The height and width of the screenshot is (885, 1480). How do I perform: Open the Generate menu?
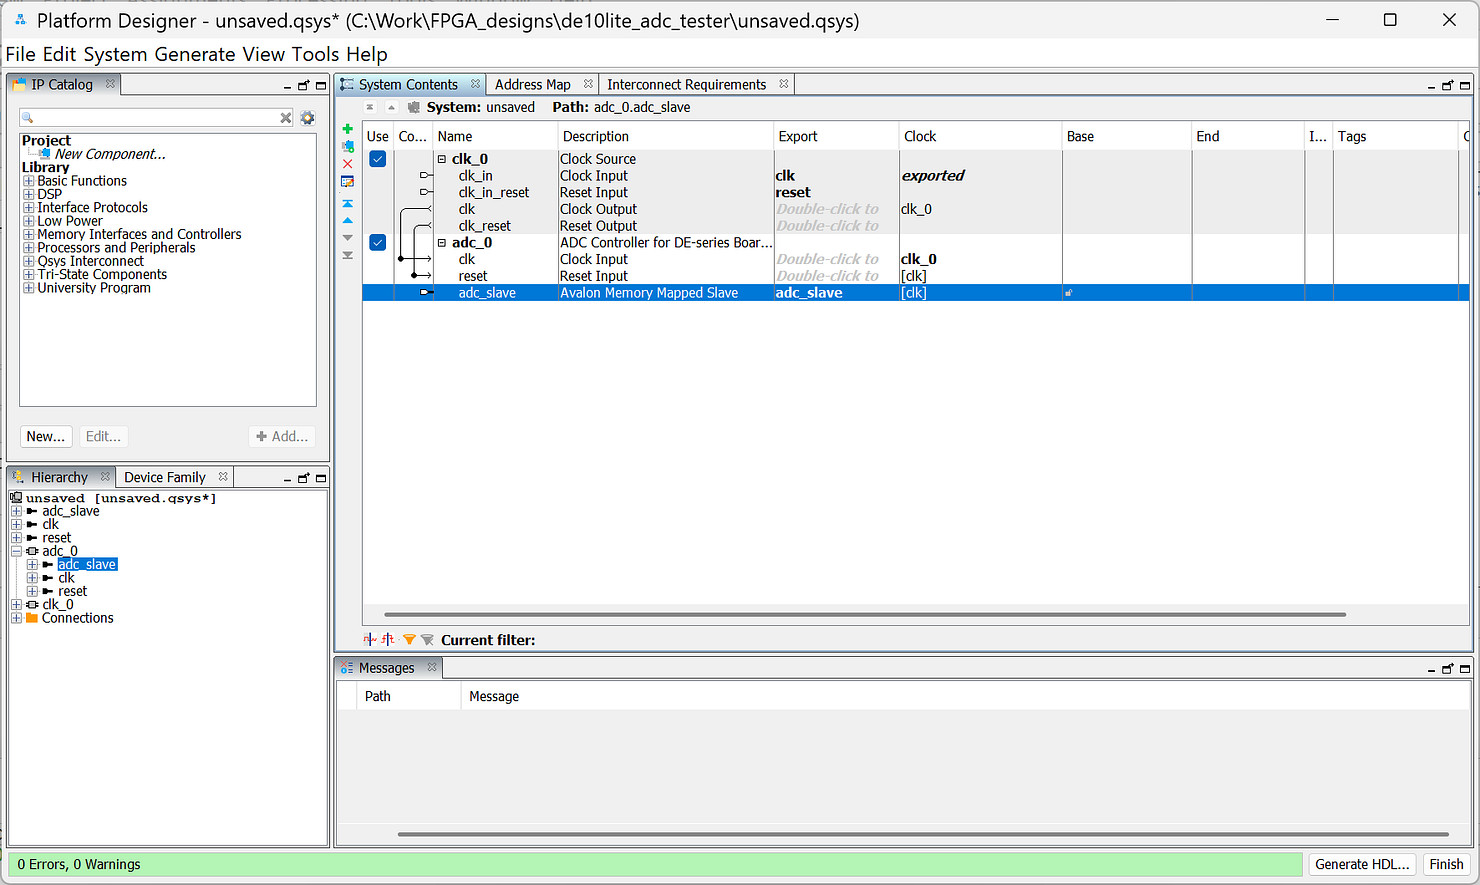point(195,54)
